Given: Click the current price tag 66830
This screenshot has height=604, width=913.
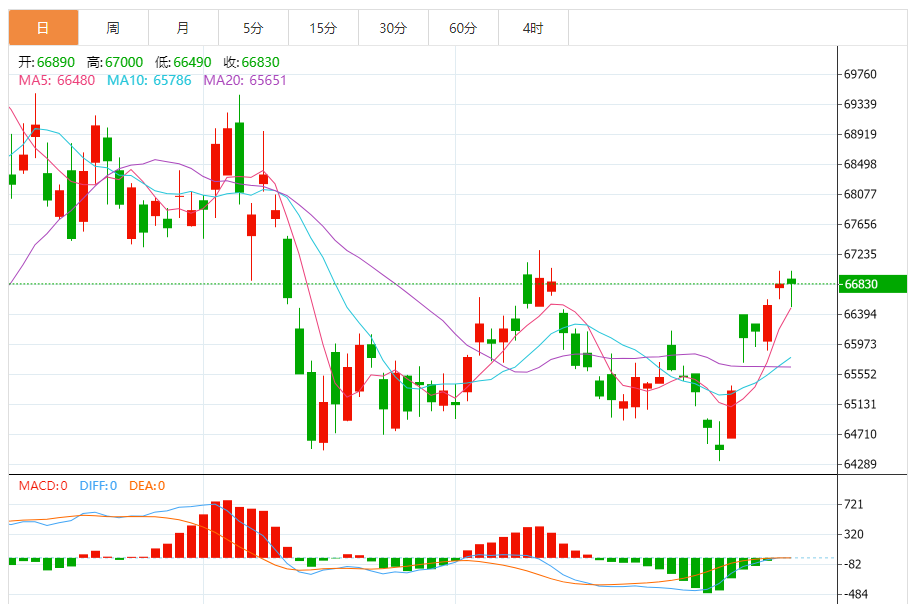Looking at the screenshot, I should click(x=872, y=284).
